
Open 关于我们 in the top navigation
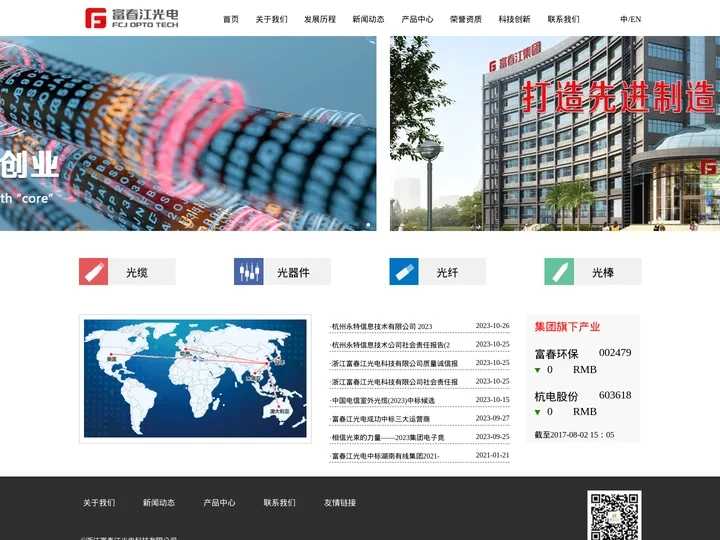click(271, 19)
